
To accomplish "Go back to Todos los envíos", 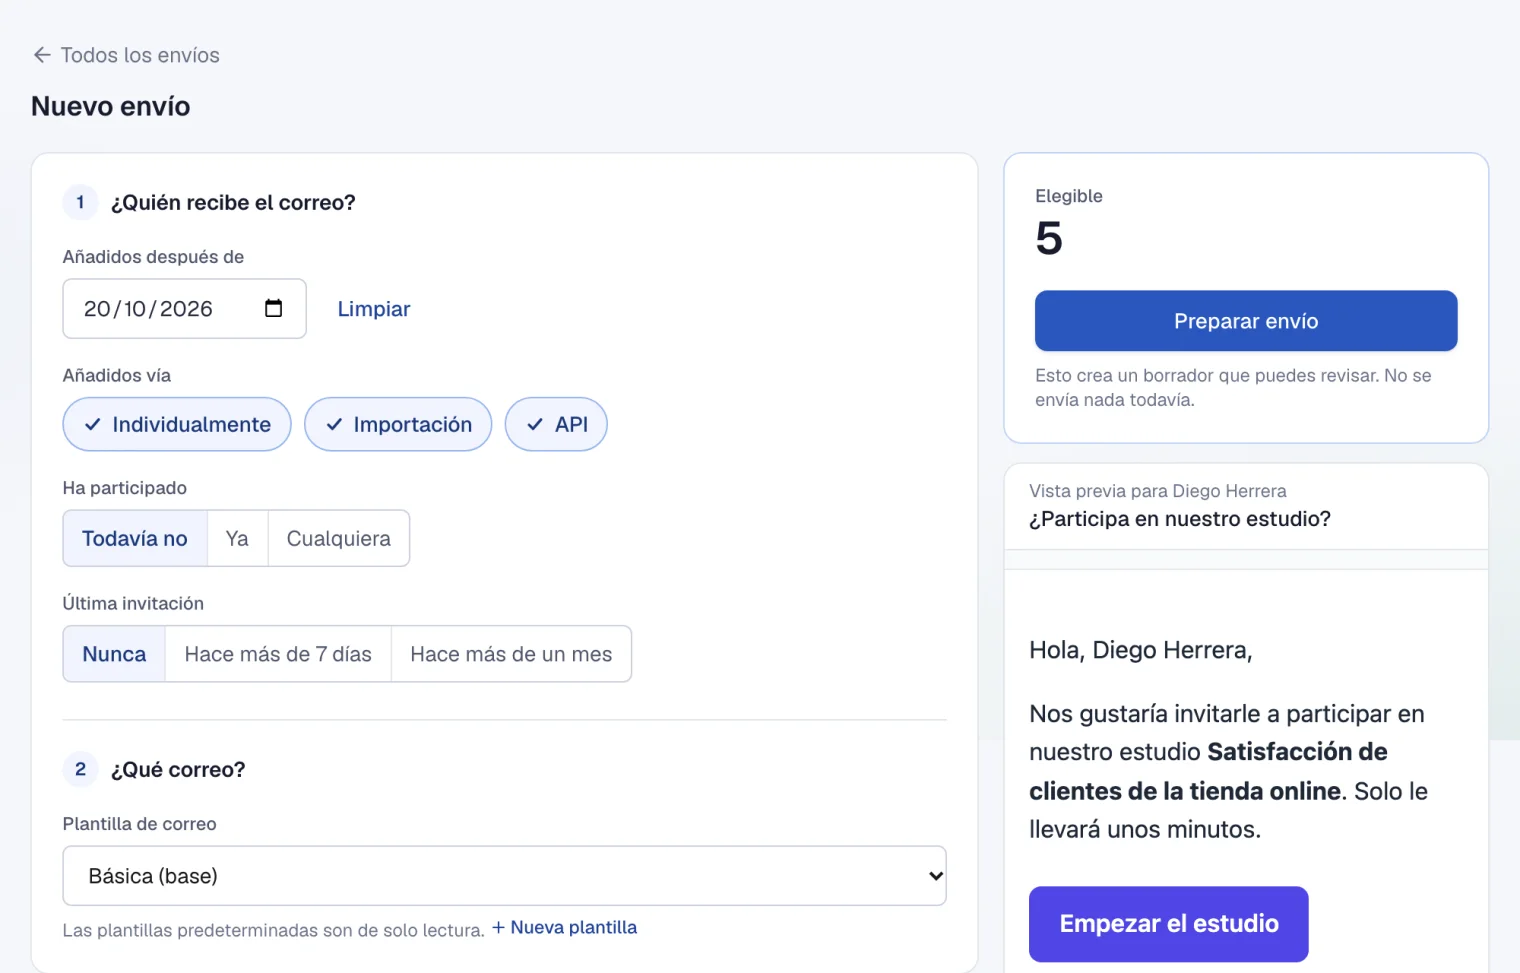I will (126, 55).
